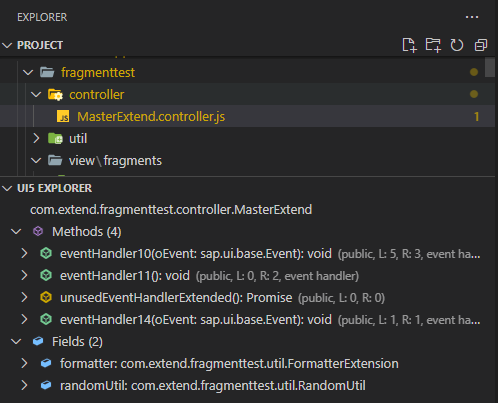Select the controller folder label
498x403 pixels.
point(97,95)
